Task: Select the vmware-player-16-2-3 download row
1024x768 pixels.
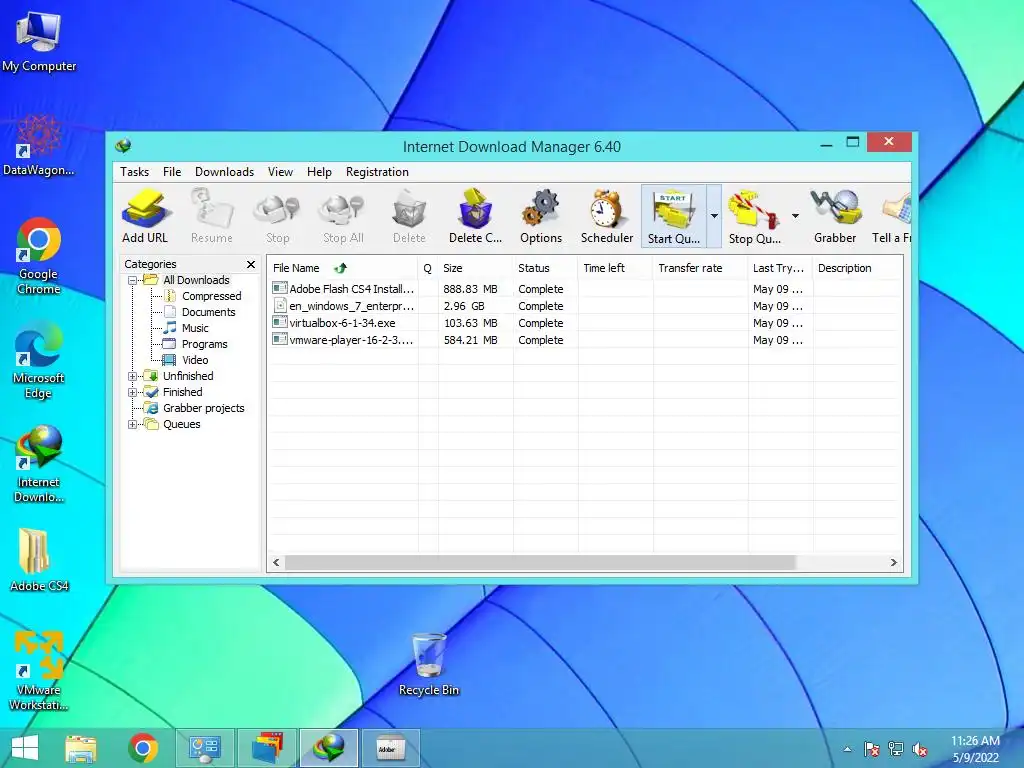Action: pyautogui.click(x=584, y=340)
